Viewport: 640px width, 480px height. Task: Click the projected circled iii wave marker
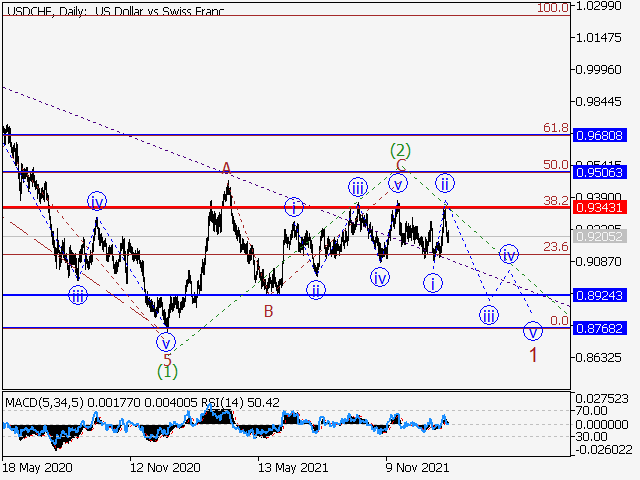(x=489, y=315)
